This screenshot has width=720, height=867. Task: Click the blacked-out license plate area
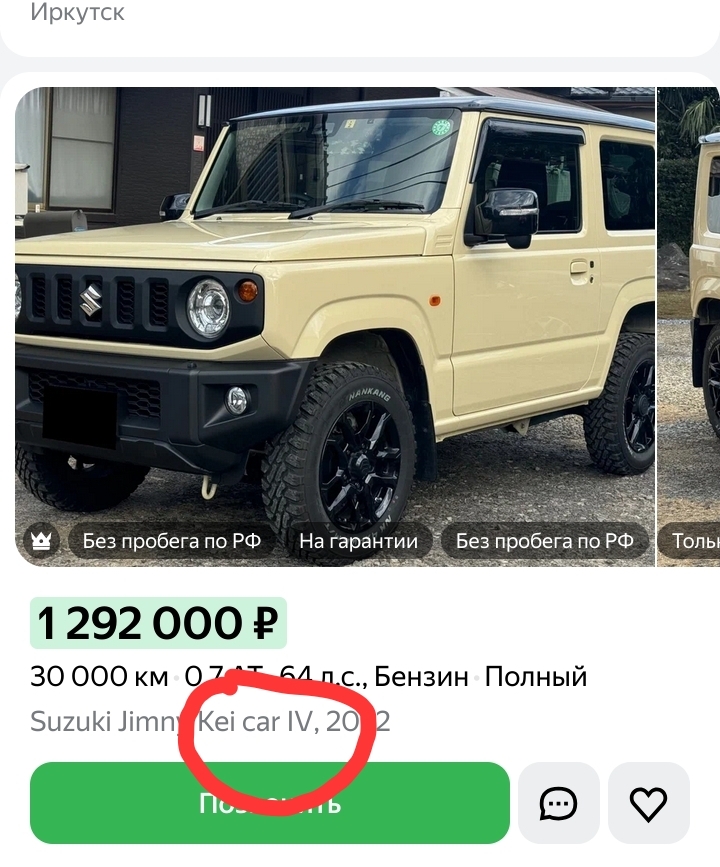pyautogui.click(x=81, y=415)
